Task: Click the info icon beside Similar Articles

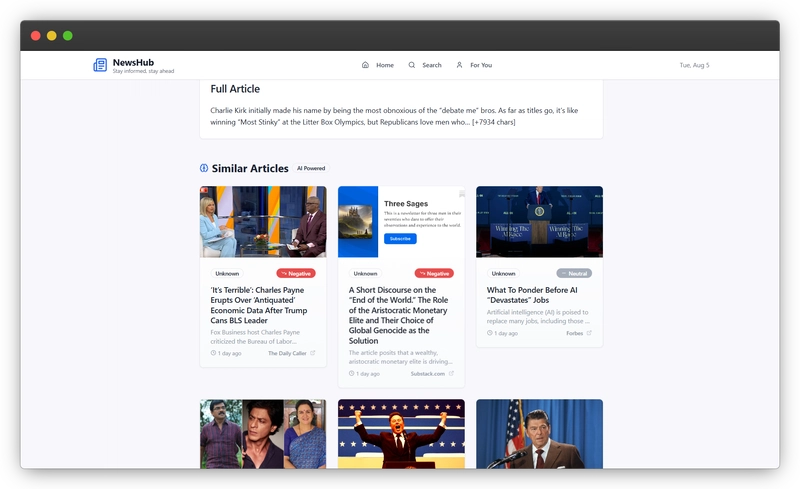Action: pyautogui.click(x=204, y=168)
